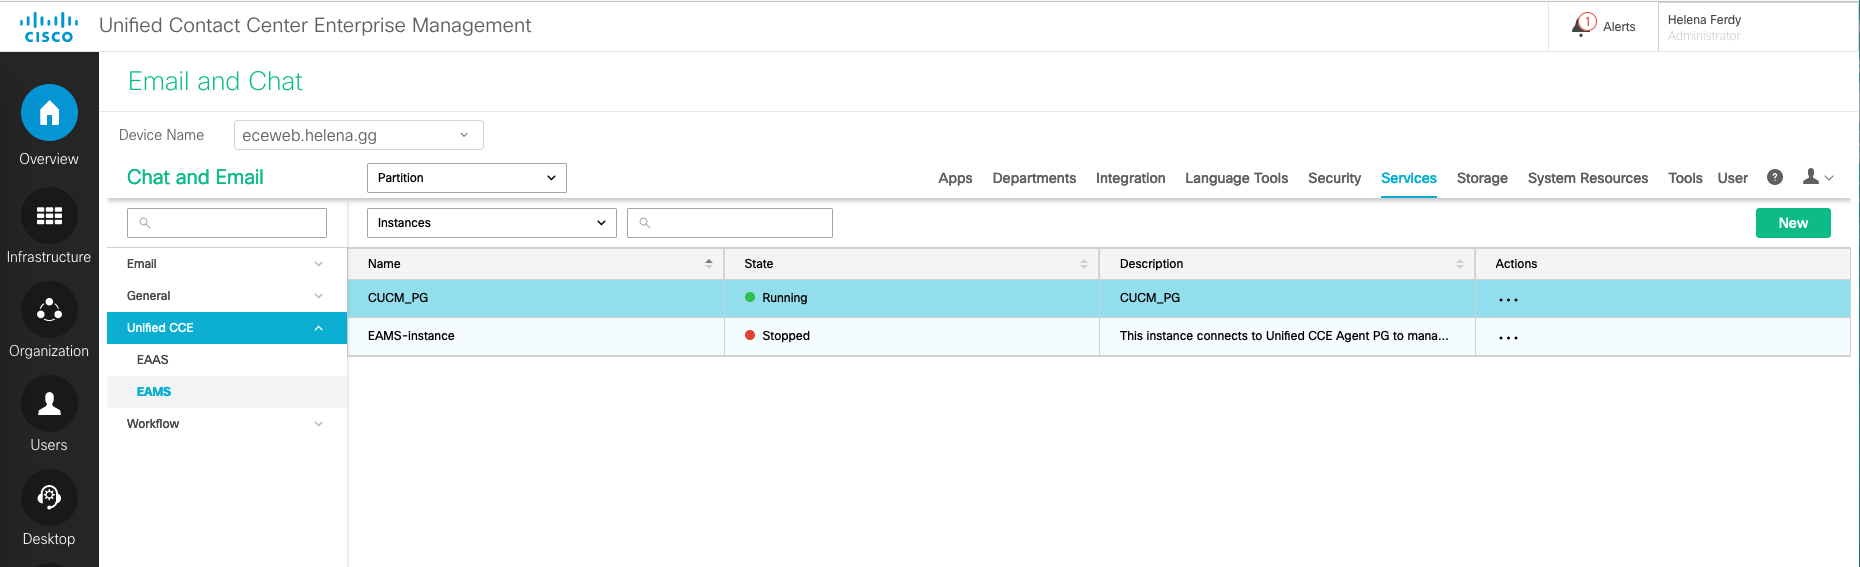Open the Overview home icon
This screenshot has height=567, width=1860.
pyautogui.click(x=49, y=113)
